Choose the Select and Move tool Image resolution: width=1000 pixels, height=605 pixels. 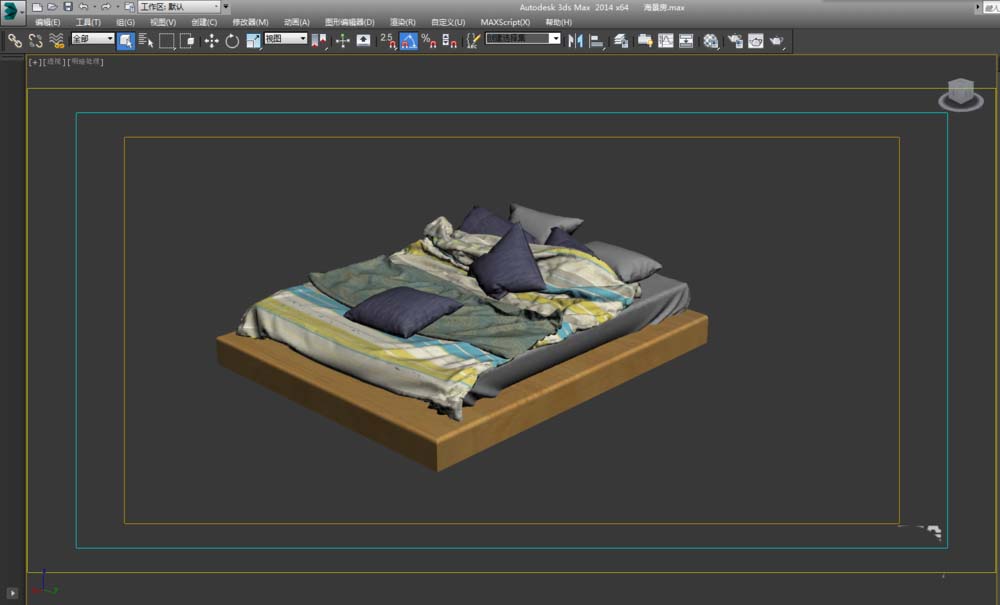point(211,40)
